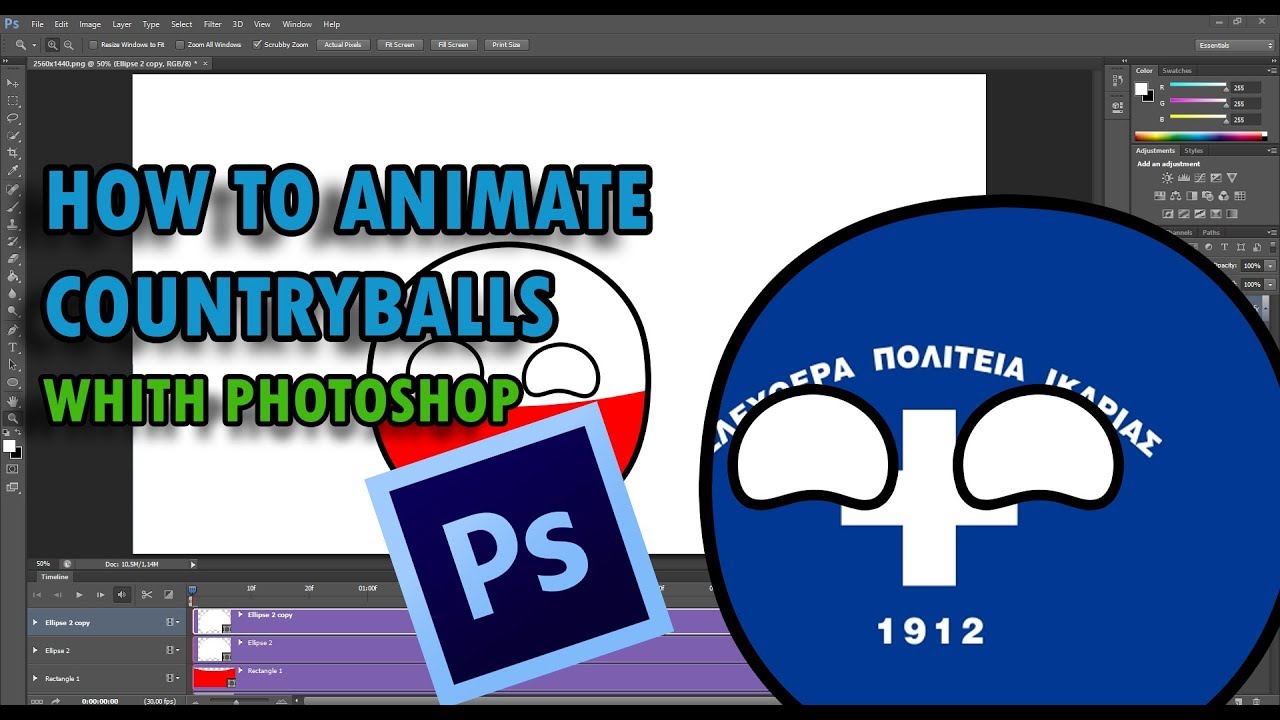The height and width of the screenshot is (720, 1280).
Task: Open the Color panel options menu
Action: click(x=1270, y=71)
